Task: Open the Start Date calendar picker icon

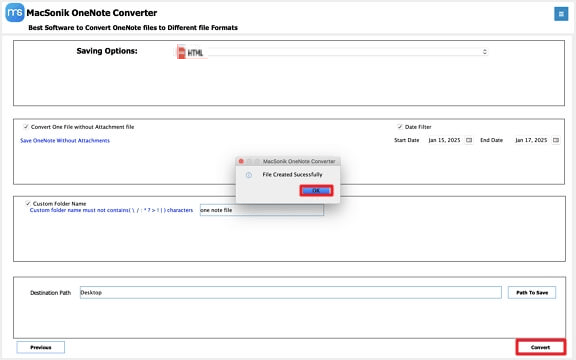Action: 469,140
